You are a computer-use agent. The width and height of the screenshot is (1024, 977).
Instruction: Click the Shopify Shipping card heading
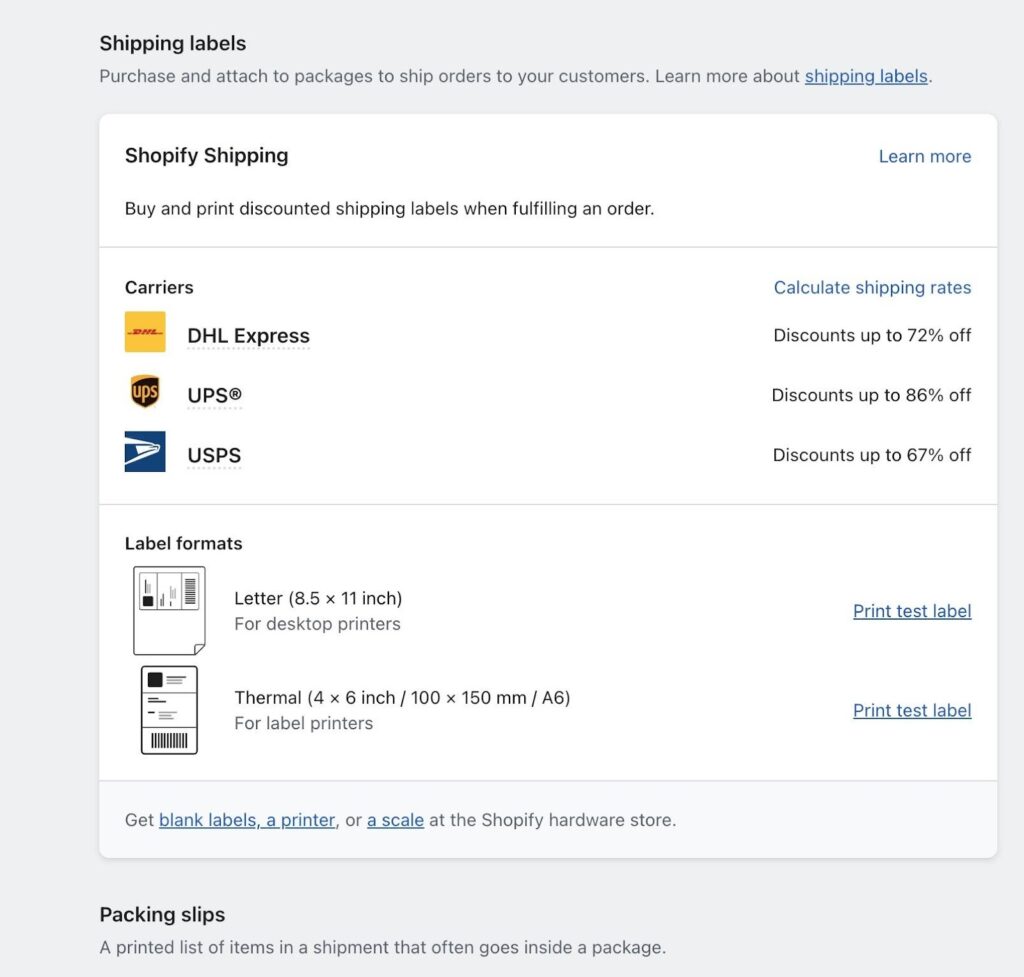pyautogui.click(x=206, y=156)
